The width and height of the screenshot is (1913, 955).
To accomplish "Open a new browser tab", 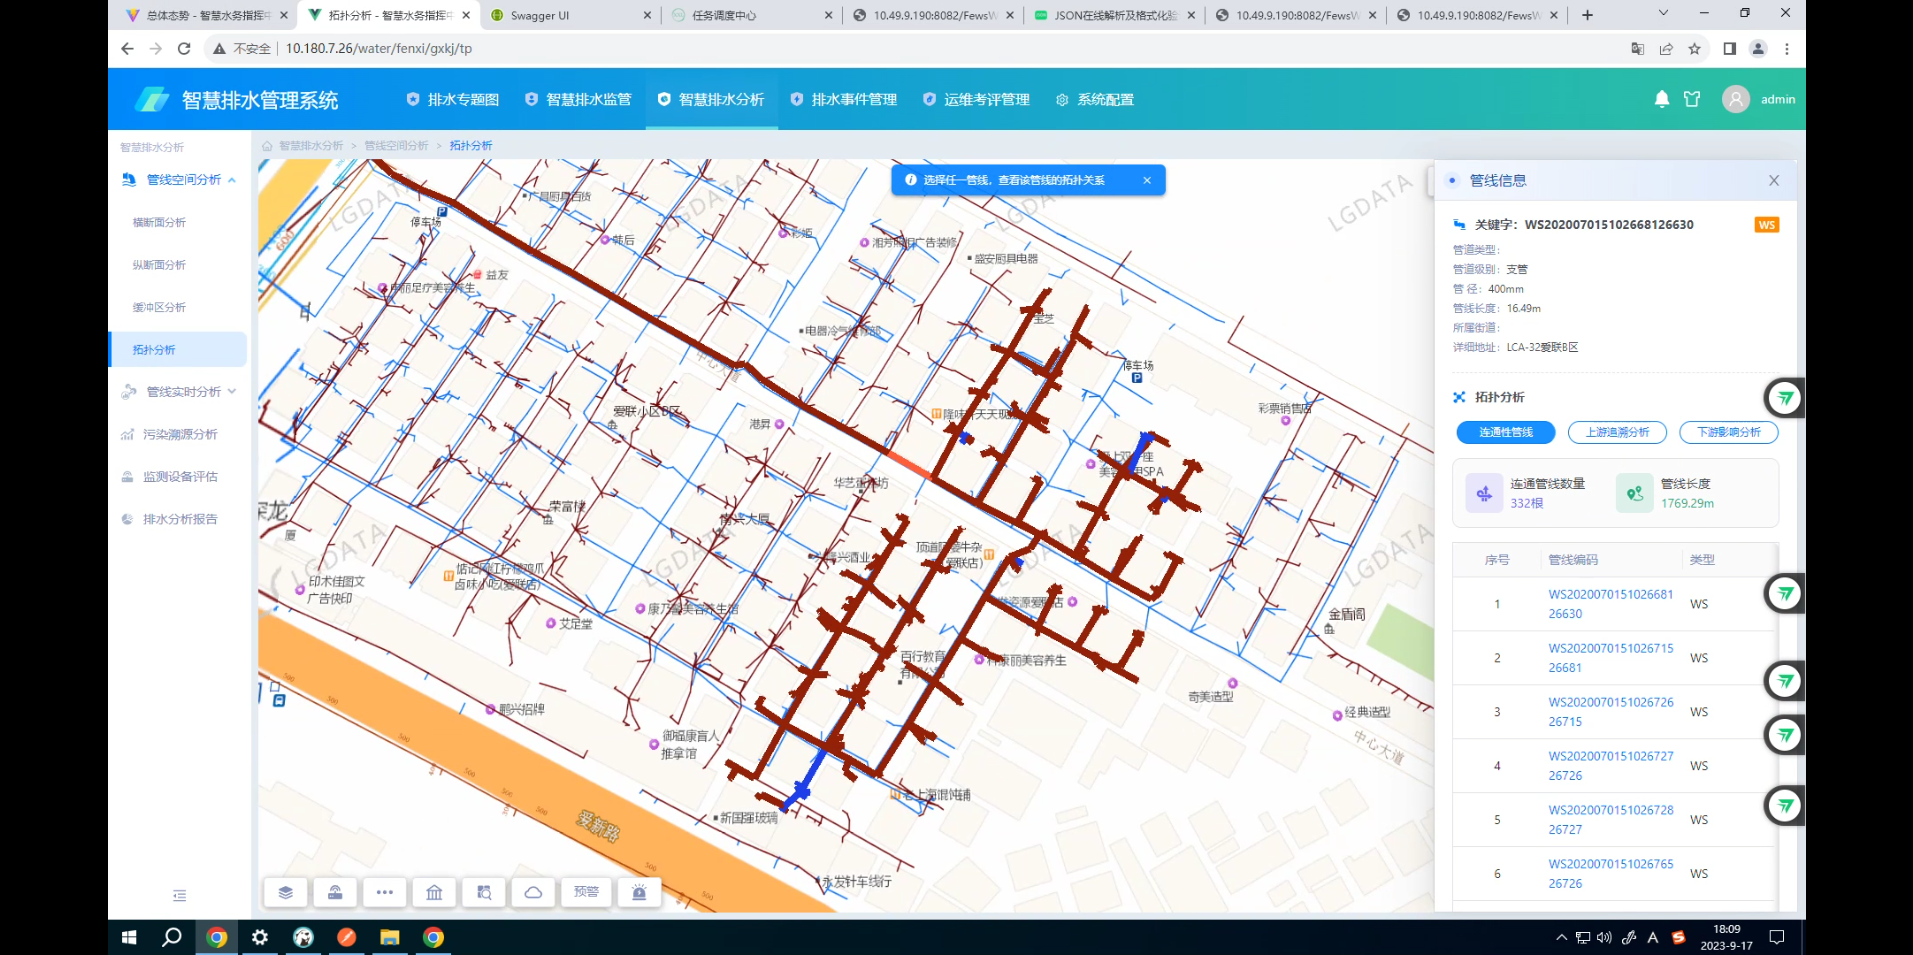I will [x=1587, y=15].
